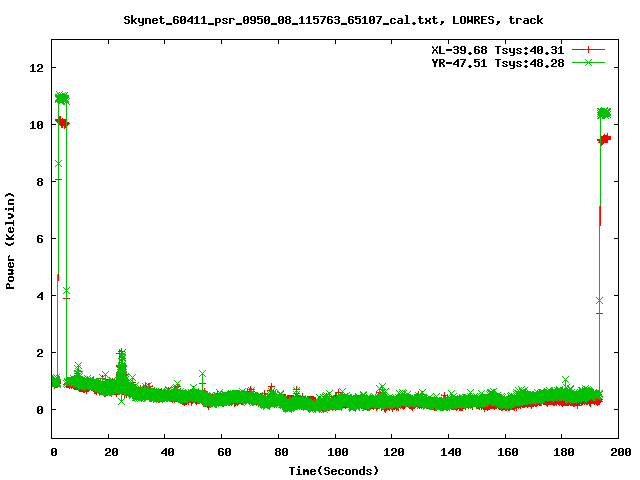
Task: Click the x-axis tick label 120
Action: click(394, 452)
